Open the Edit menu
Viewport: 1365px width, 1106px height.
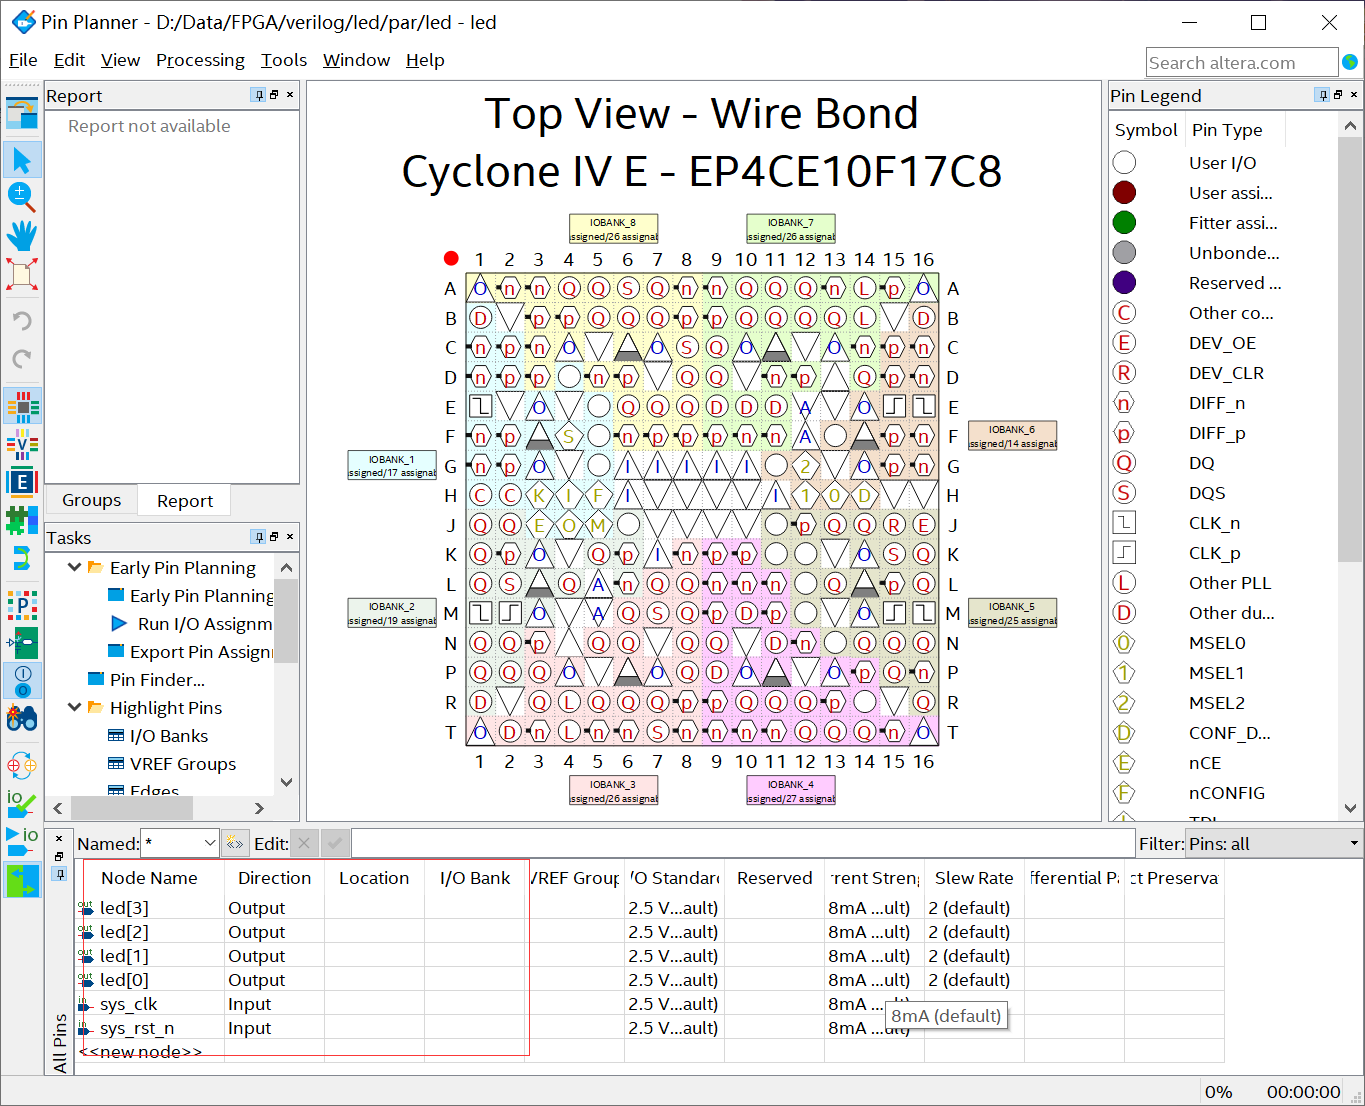coord(69,60)
